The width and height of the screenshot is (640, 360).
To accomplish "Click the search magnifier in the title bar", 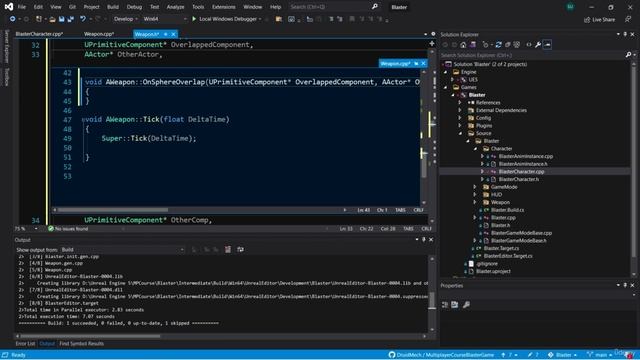I will tap(375, 7).
